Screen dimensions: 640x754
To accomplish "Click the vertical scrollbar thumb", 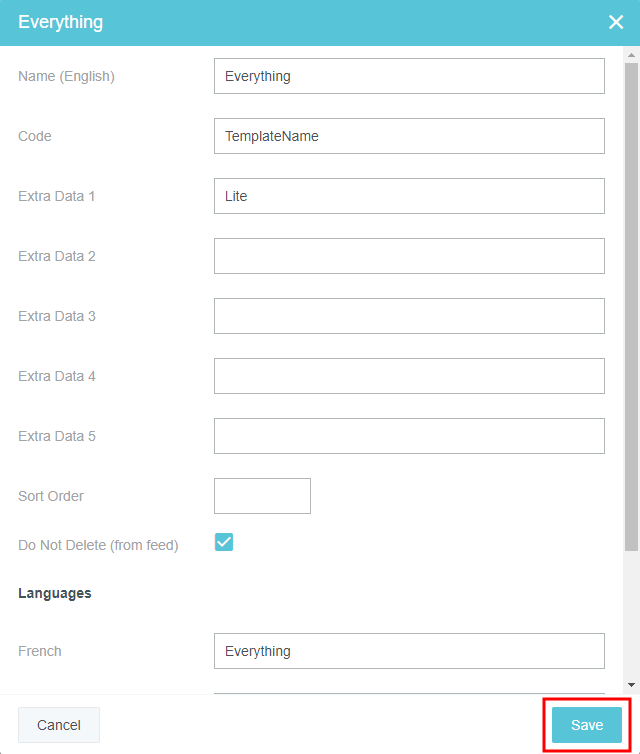I will (631, 300).
